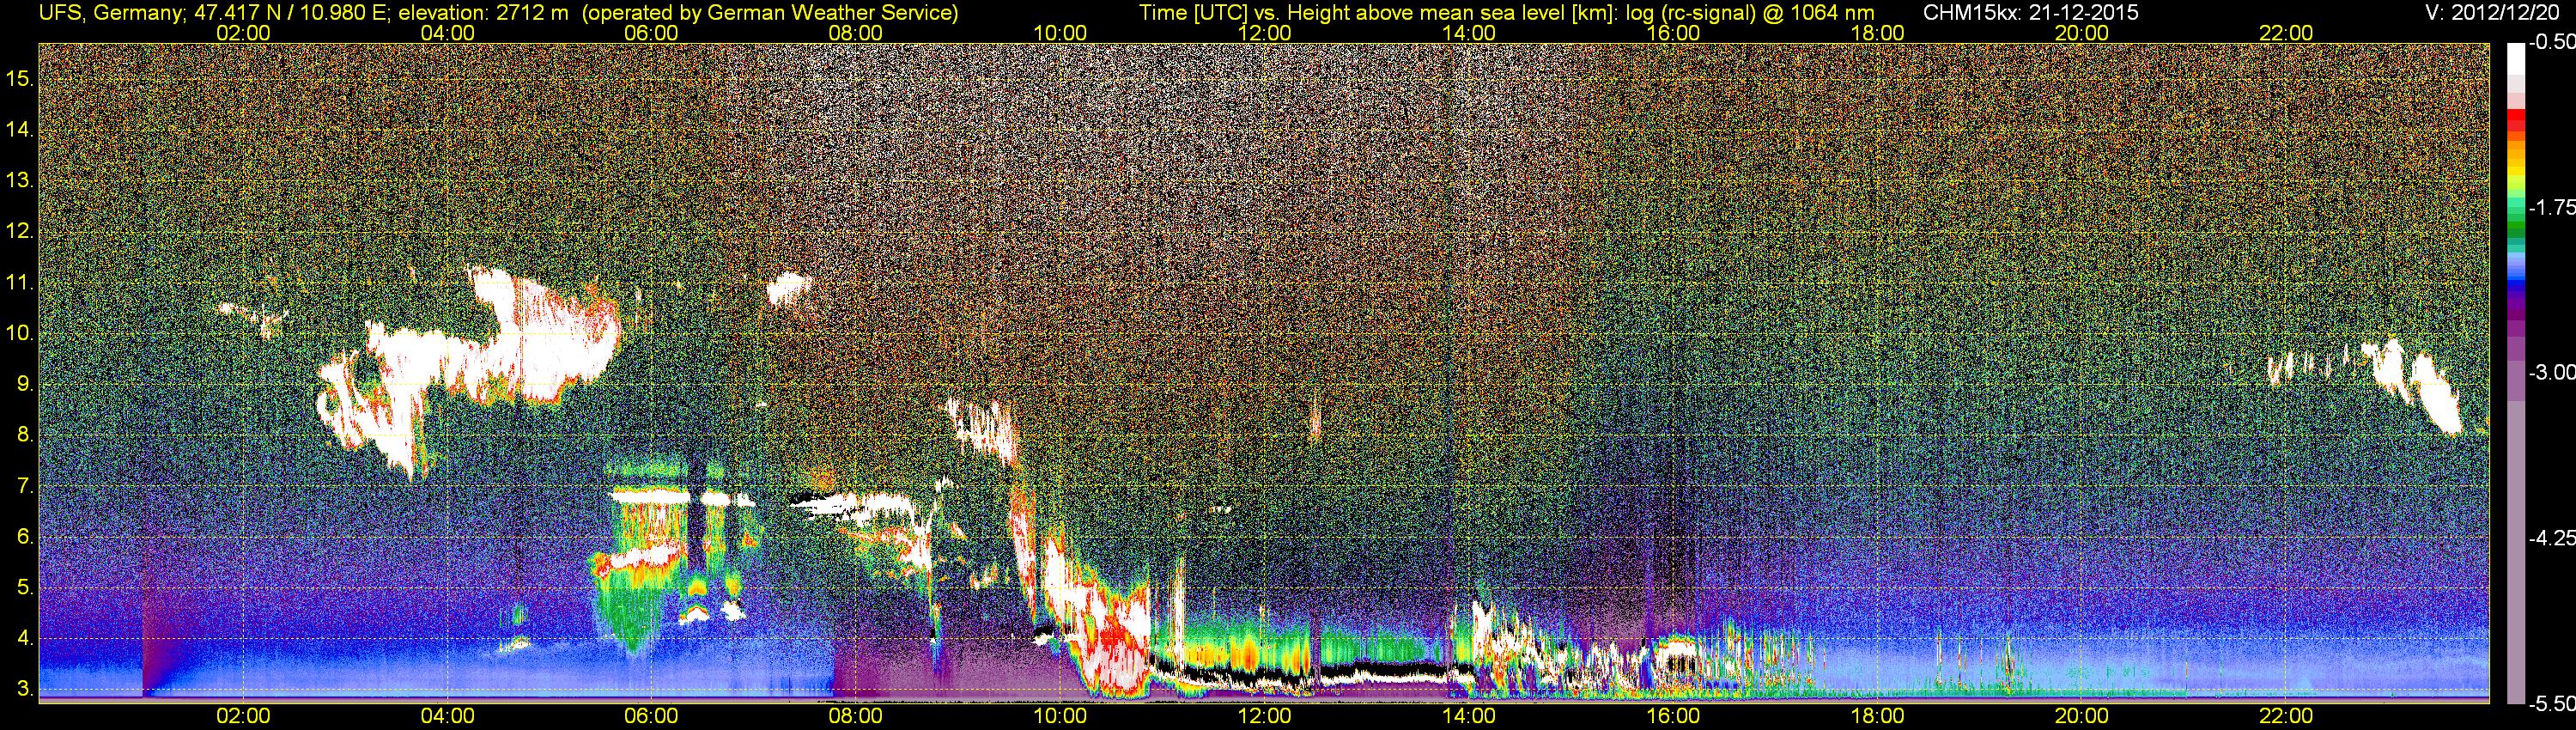
Task: Click the '4.' height axis label
Action: 26,639
